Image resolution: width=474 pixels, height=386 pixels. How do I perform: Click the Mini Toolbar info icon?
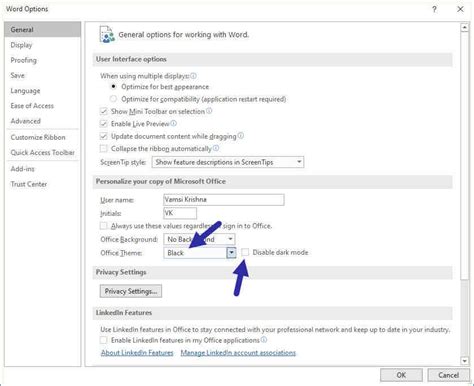209,111
